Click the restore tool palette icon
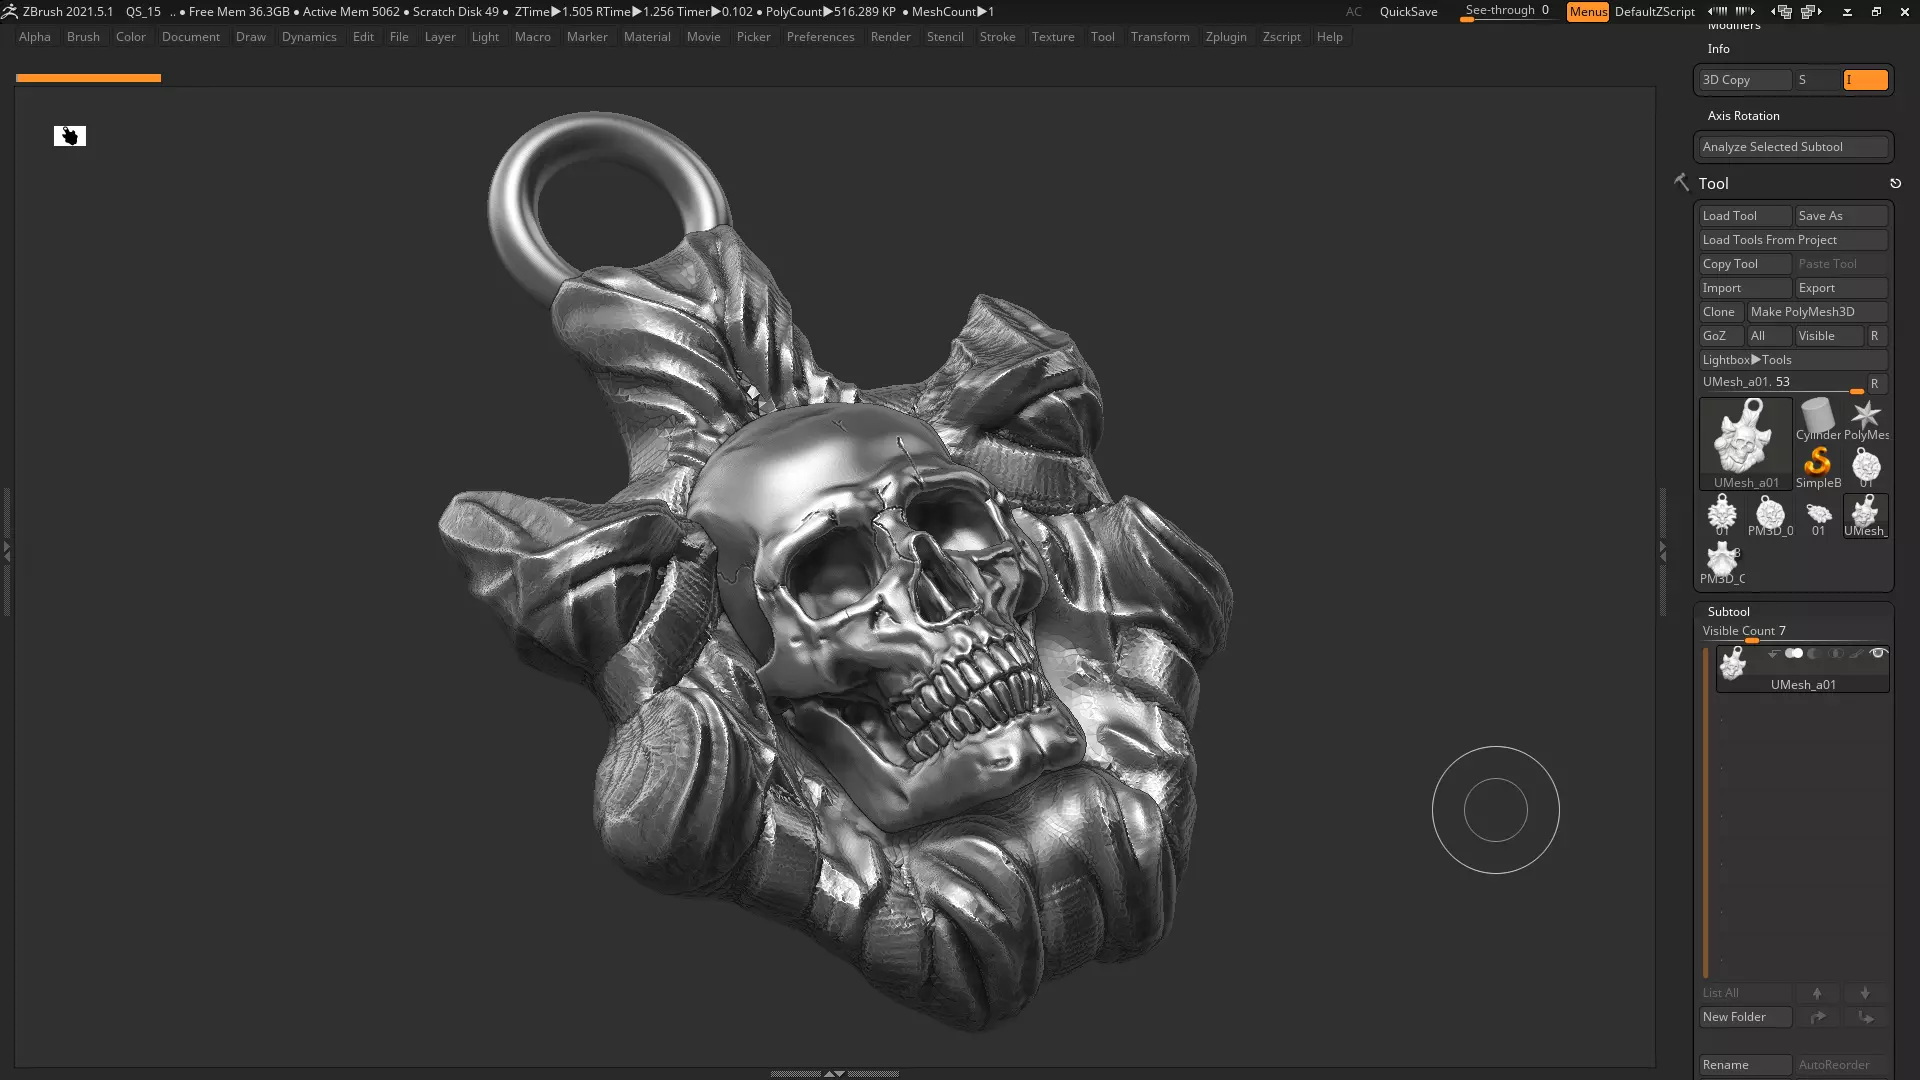This screenshot has height=1080, width=1920. point(1895,183)
